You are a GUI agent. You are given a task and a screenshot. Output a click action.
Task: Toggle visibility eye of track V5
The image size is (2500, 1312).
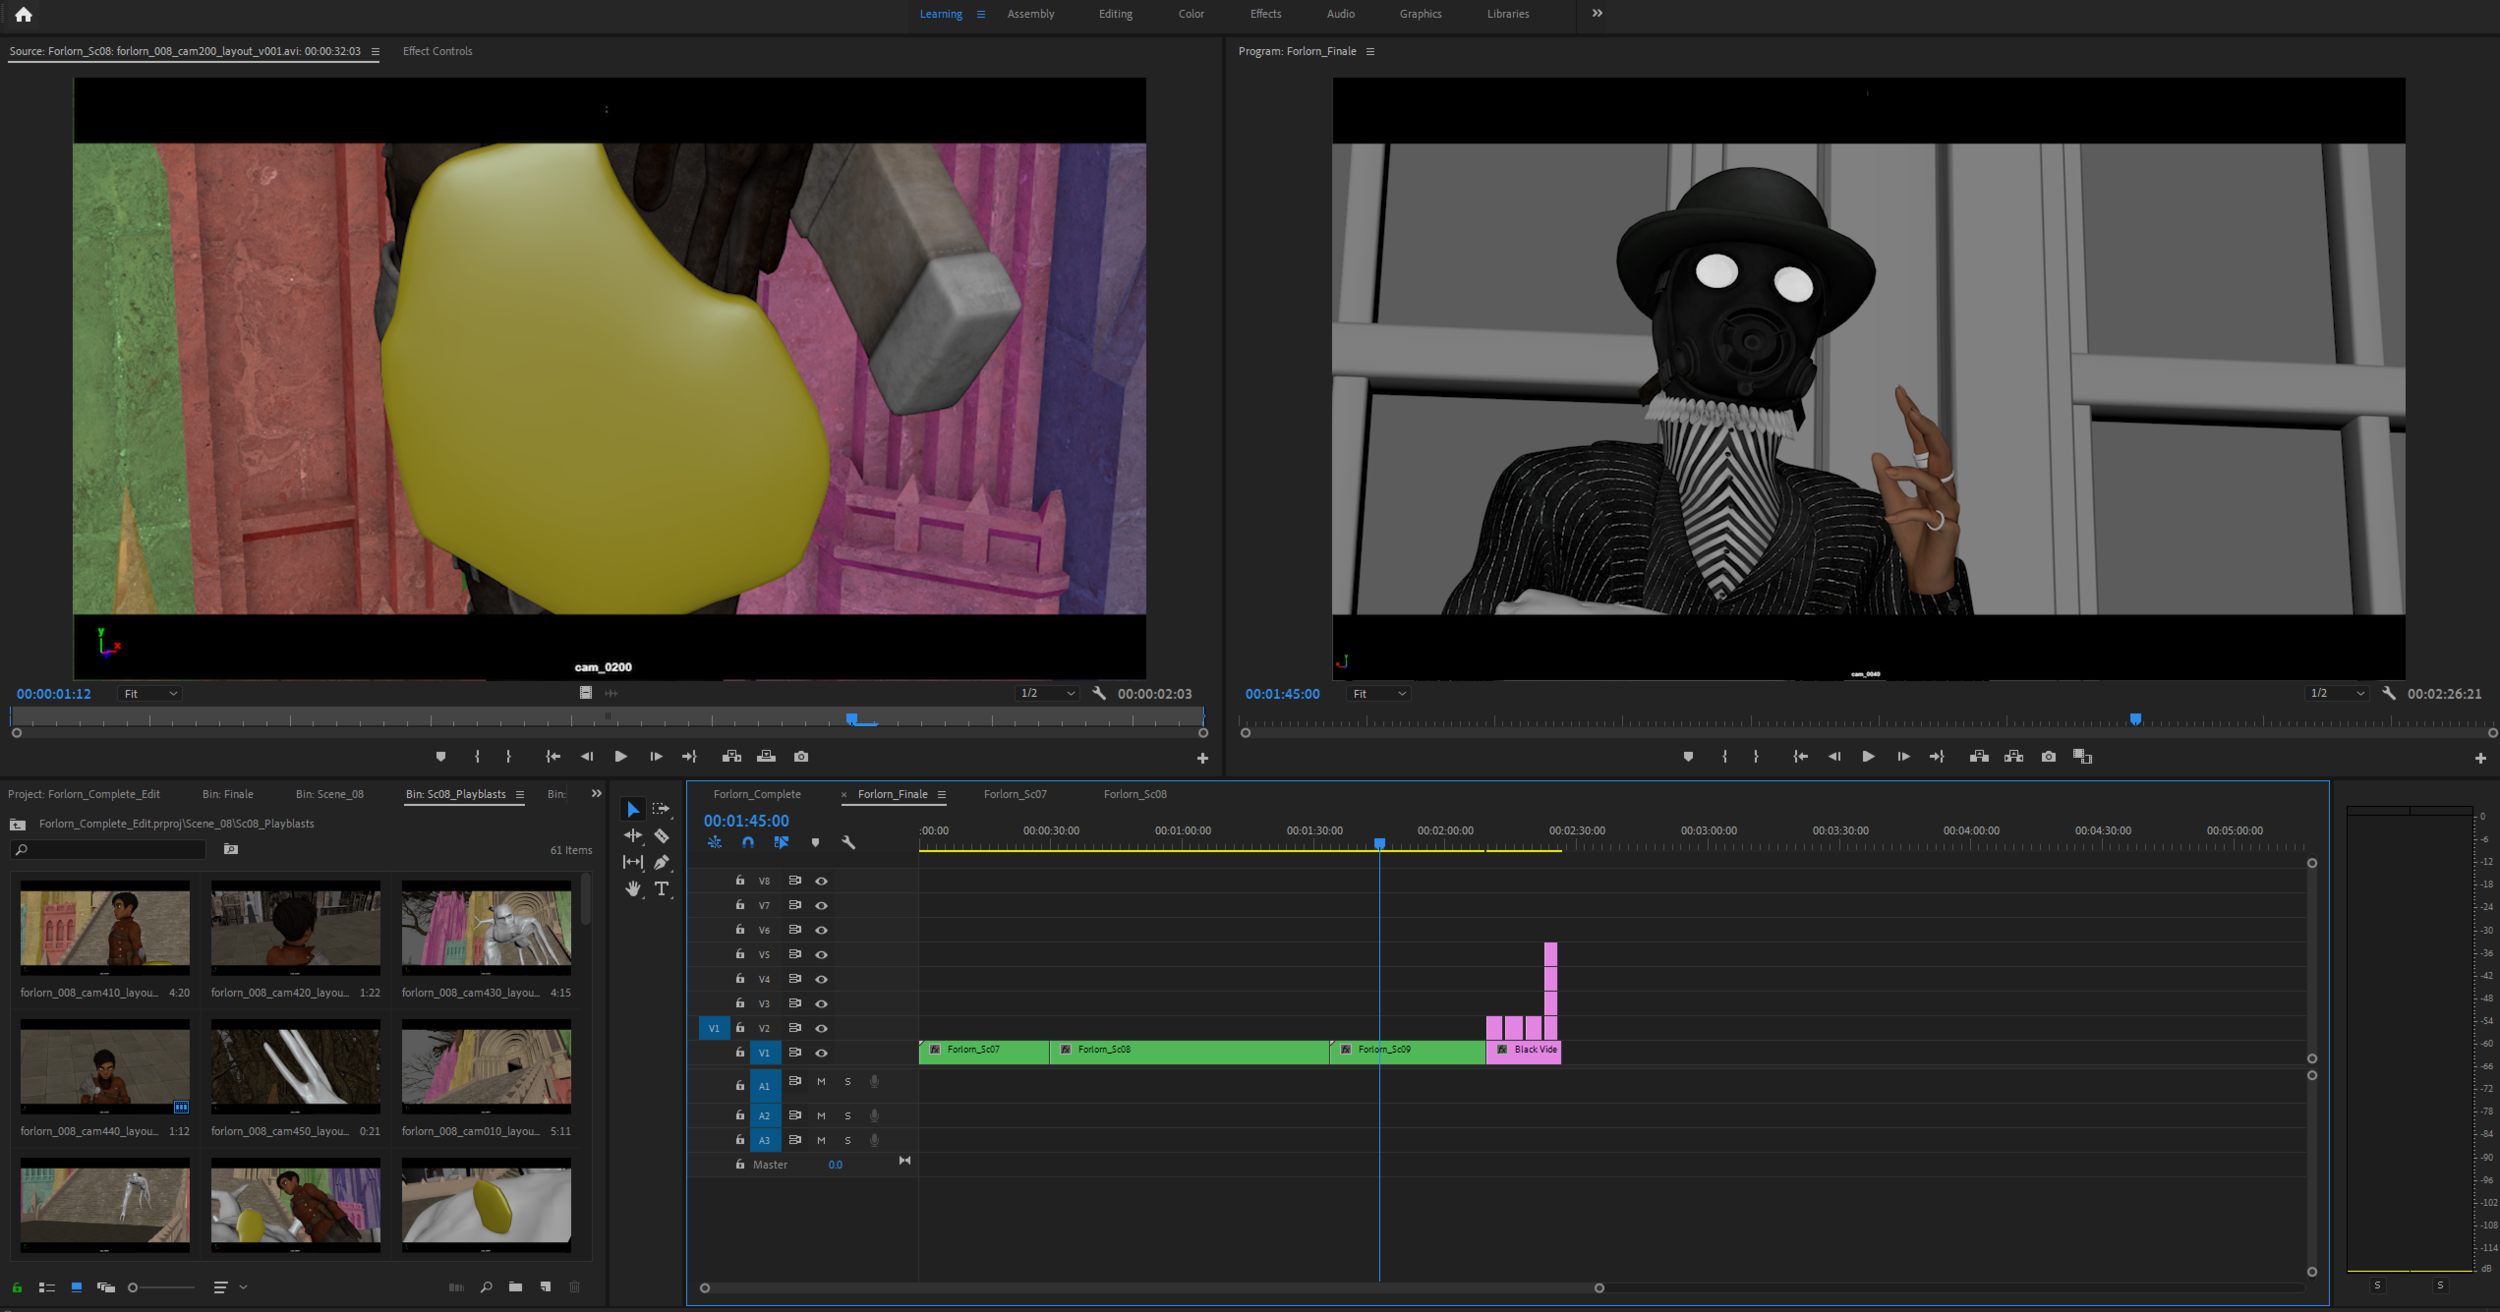coord(821,954)
